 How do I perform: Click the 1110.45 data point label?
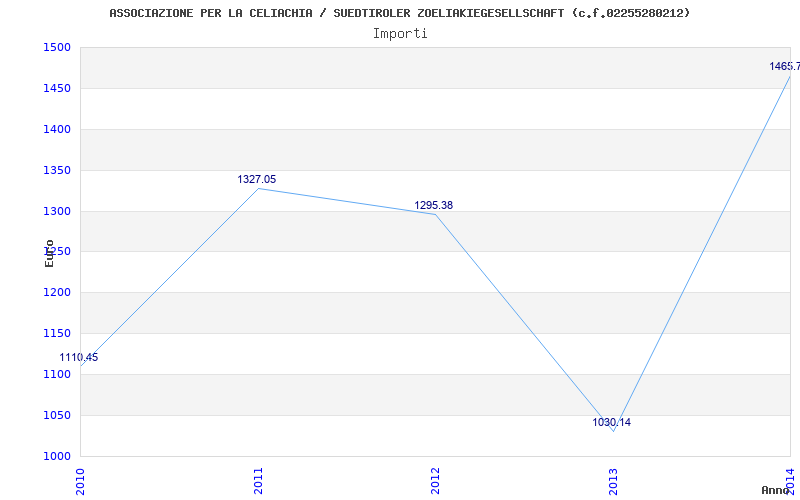[79, 358]
